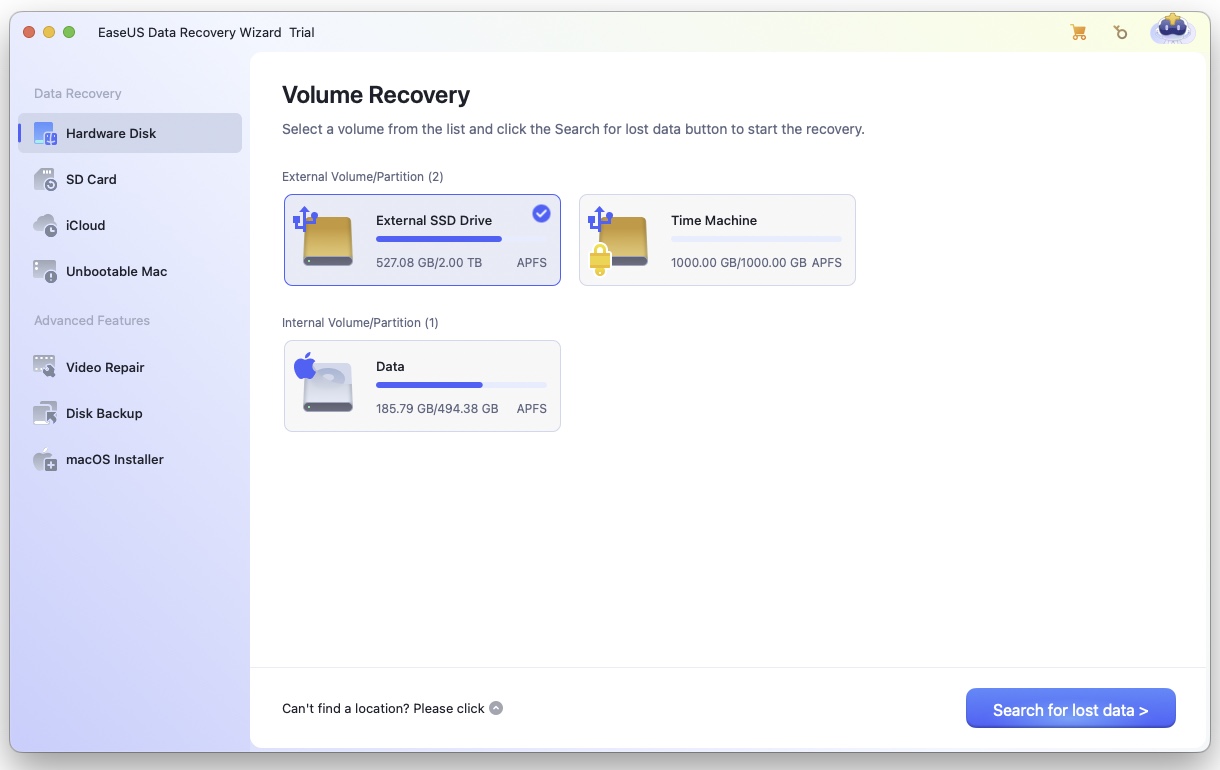Open Disk Backup feature

tap(130, 413)
